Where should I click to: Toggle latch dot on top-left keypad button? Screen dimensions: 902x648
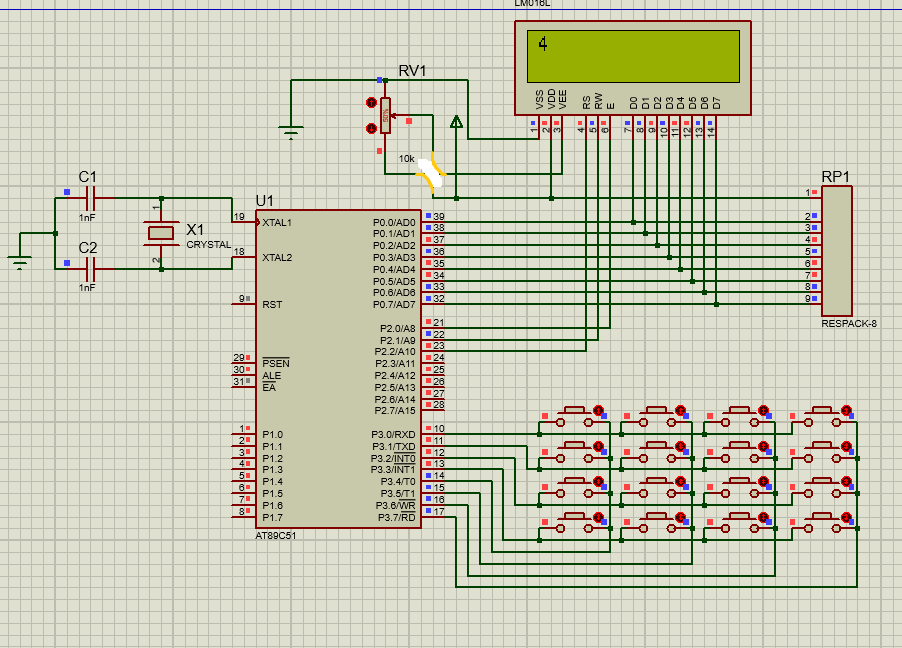(x=598, y=410)
